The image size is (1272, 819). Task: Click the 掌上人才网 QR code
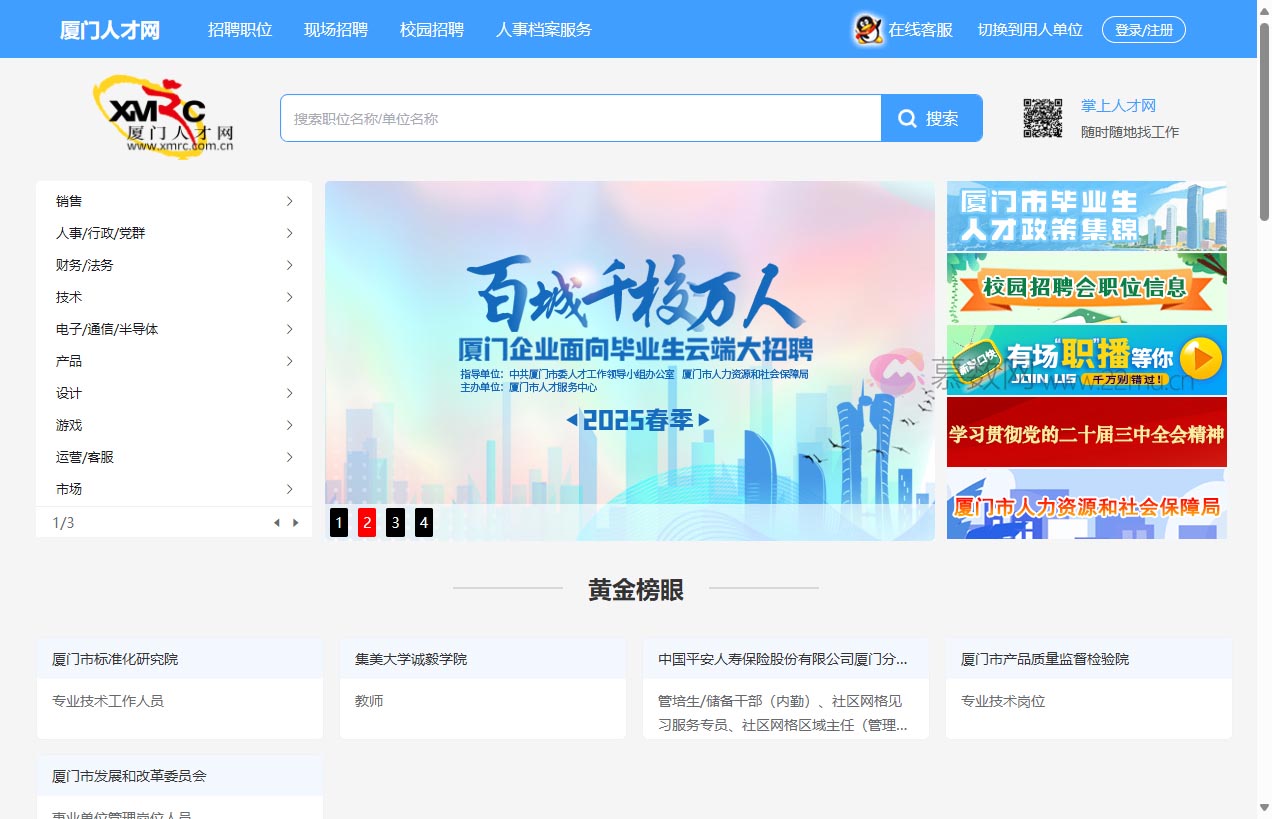(x=1043, y=117)
